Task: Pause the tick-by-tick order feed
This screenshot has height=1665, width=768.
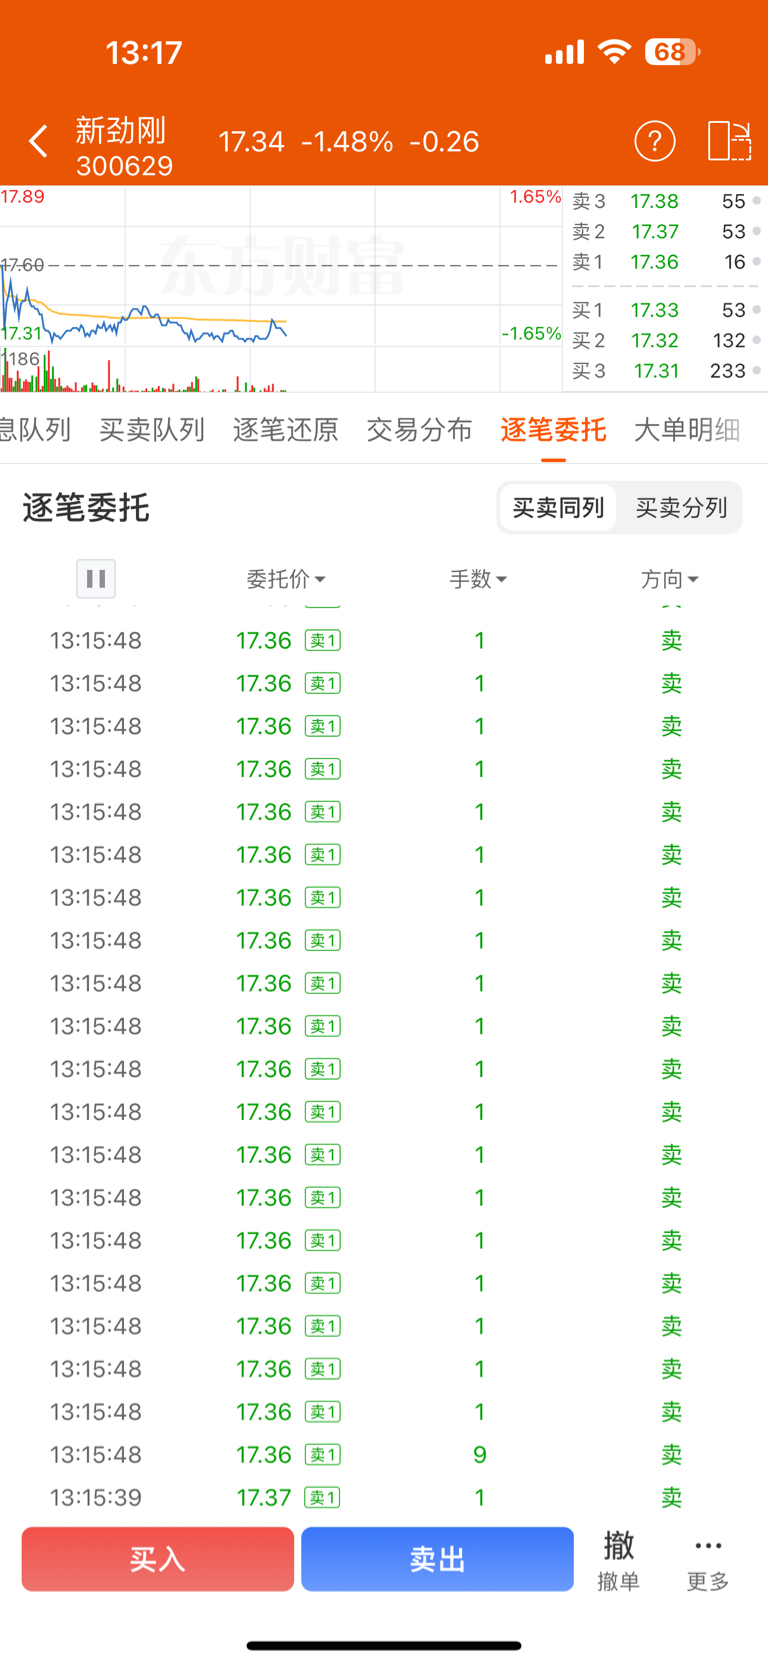Action: [96, 579]
